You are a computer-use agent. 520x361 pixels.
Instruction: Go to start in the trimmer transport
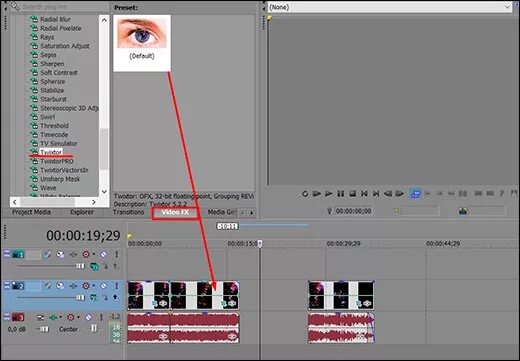click(x=364, y=194)
